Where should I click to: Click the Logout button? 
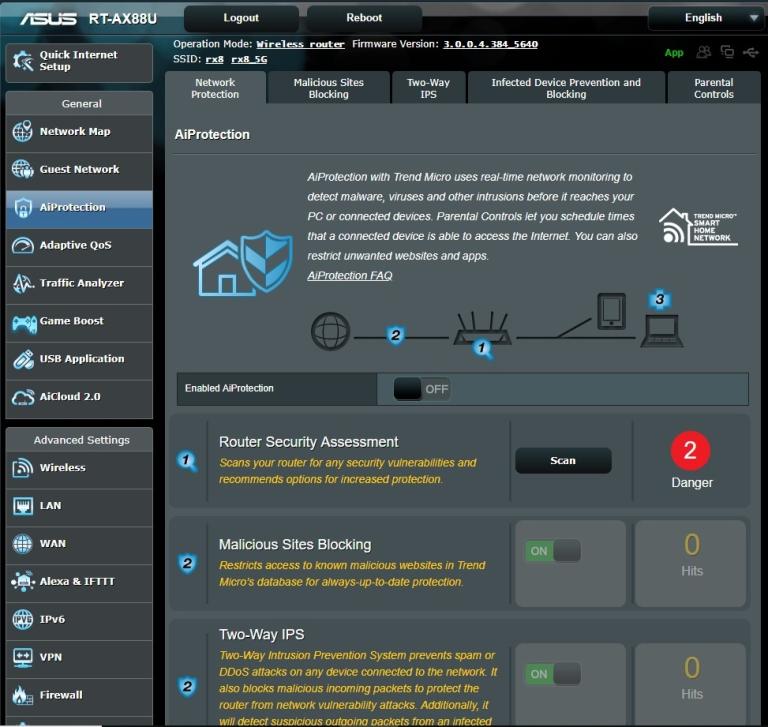tap(241, 18)
